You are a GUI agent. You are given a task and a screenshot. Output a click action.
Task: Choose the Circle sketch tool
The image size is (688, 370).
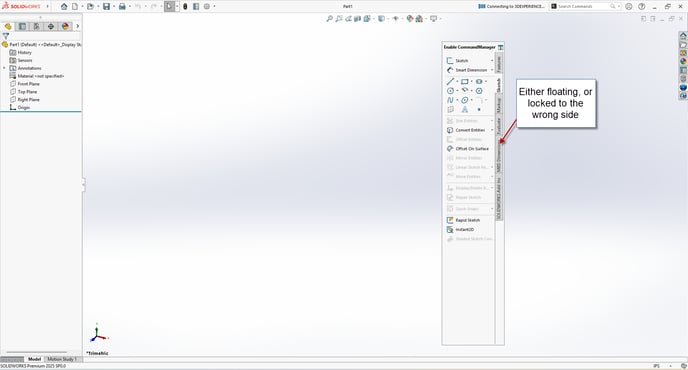click(x=450, y=91)
